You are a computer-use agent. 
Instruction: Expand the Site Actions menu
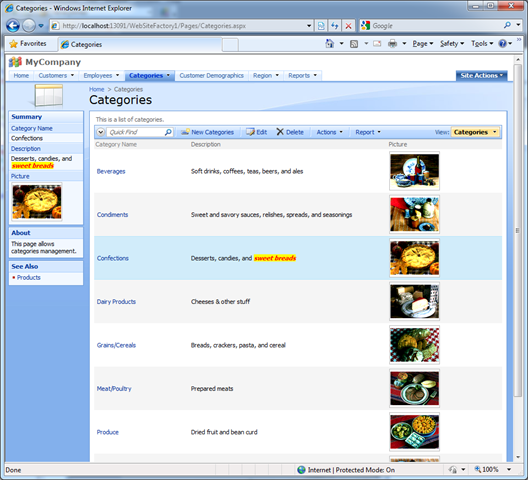(x=482, y=75)
